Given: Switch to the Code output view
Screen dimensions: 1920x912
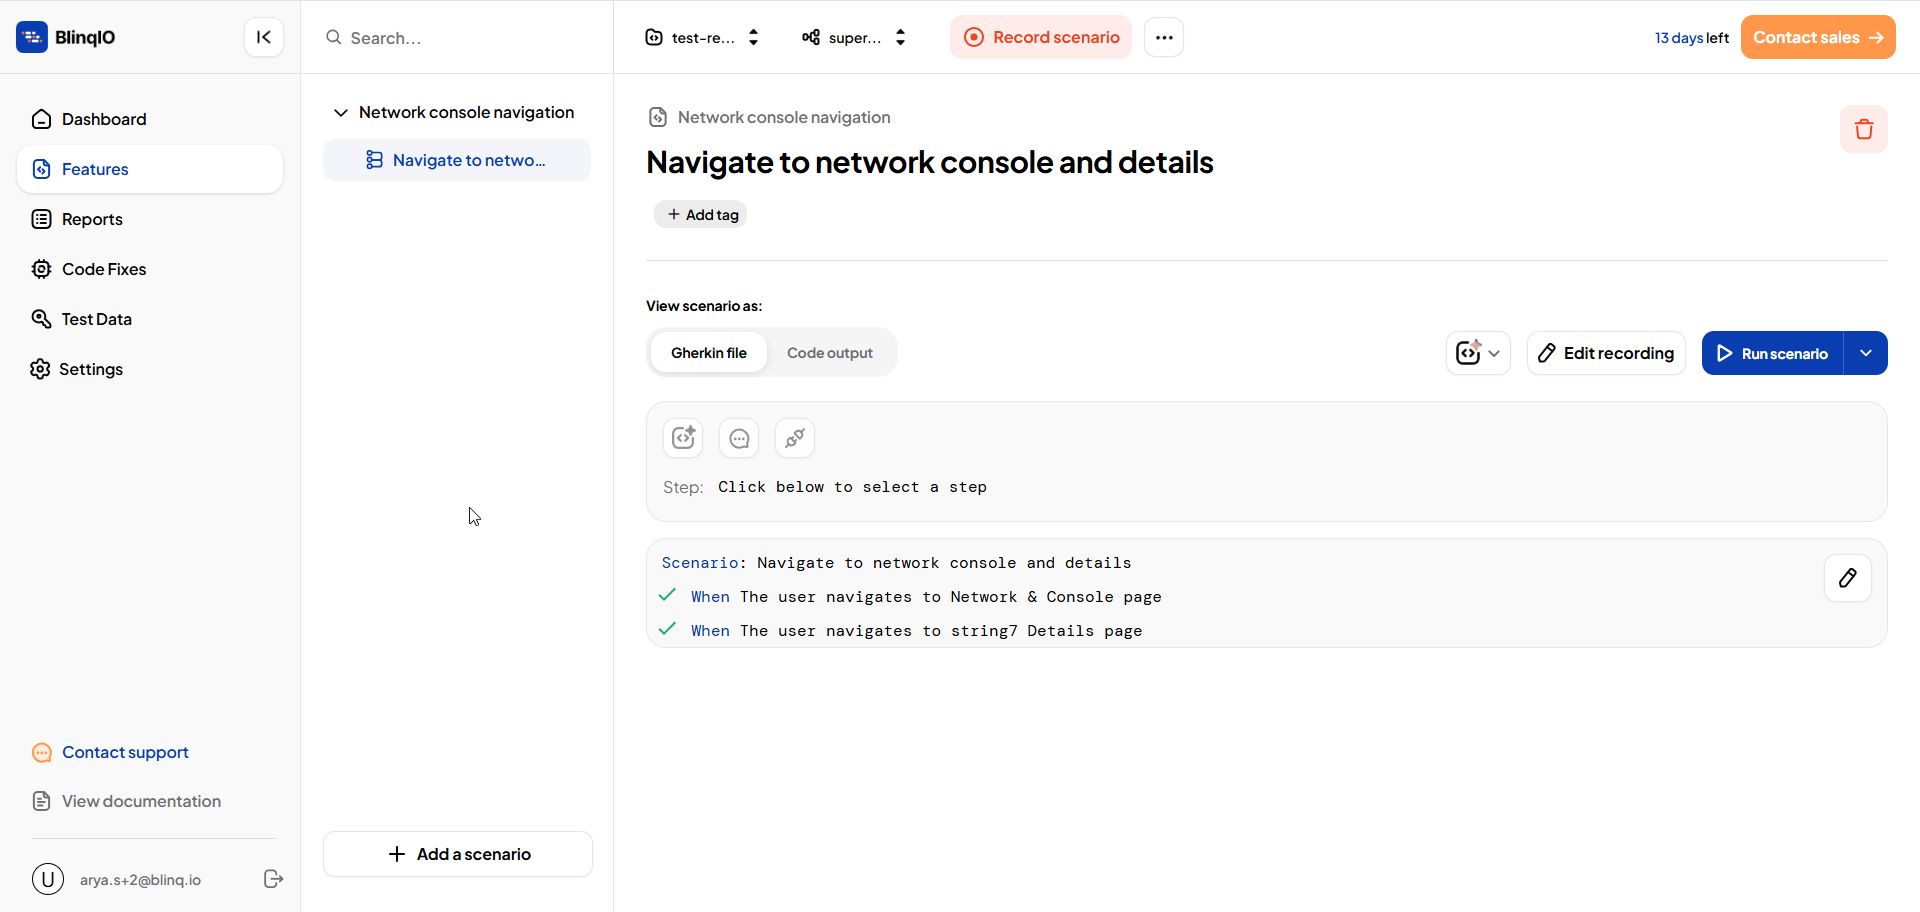Looking at the screenshot, I should click(829, 353).
